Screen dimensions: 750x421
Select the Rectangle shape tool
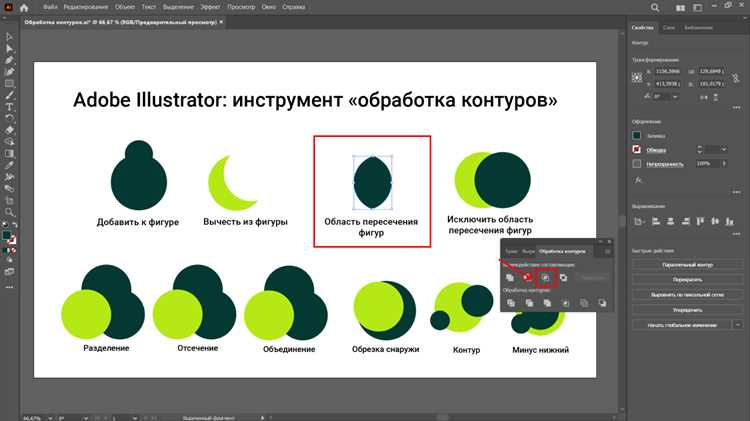click(9, 84)
